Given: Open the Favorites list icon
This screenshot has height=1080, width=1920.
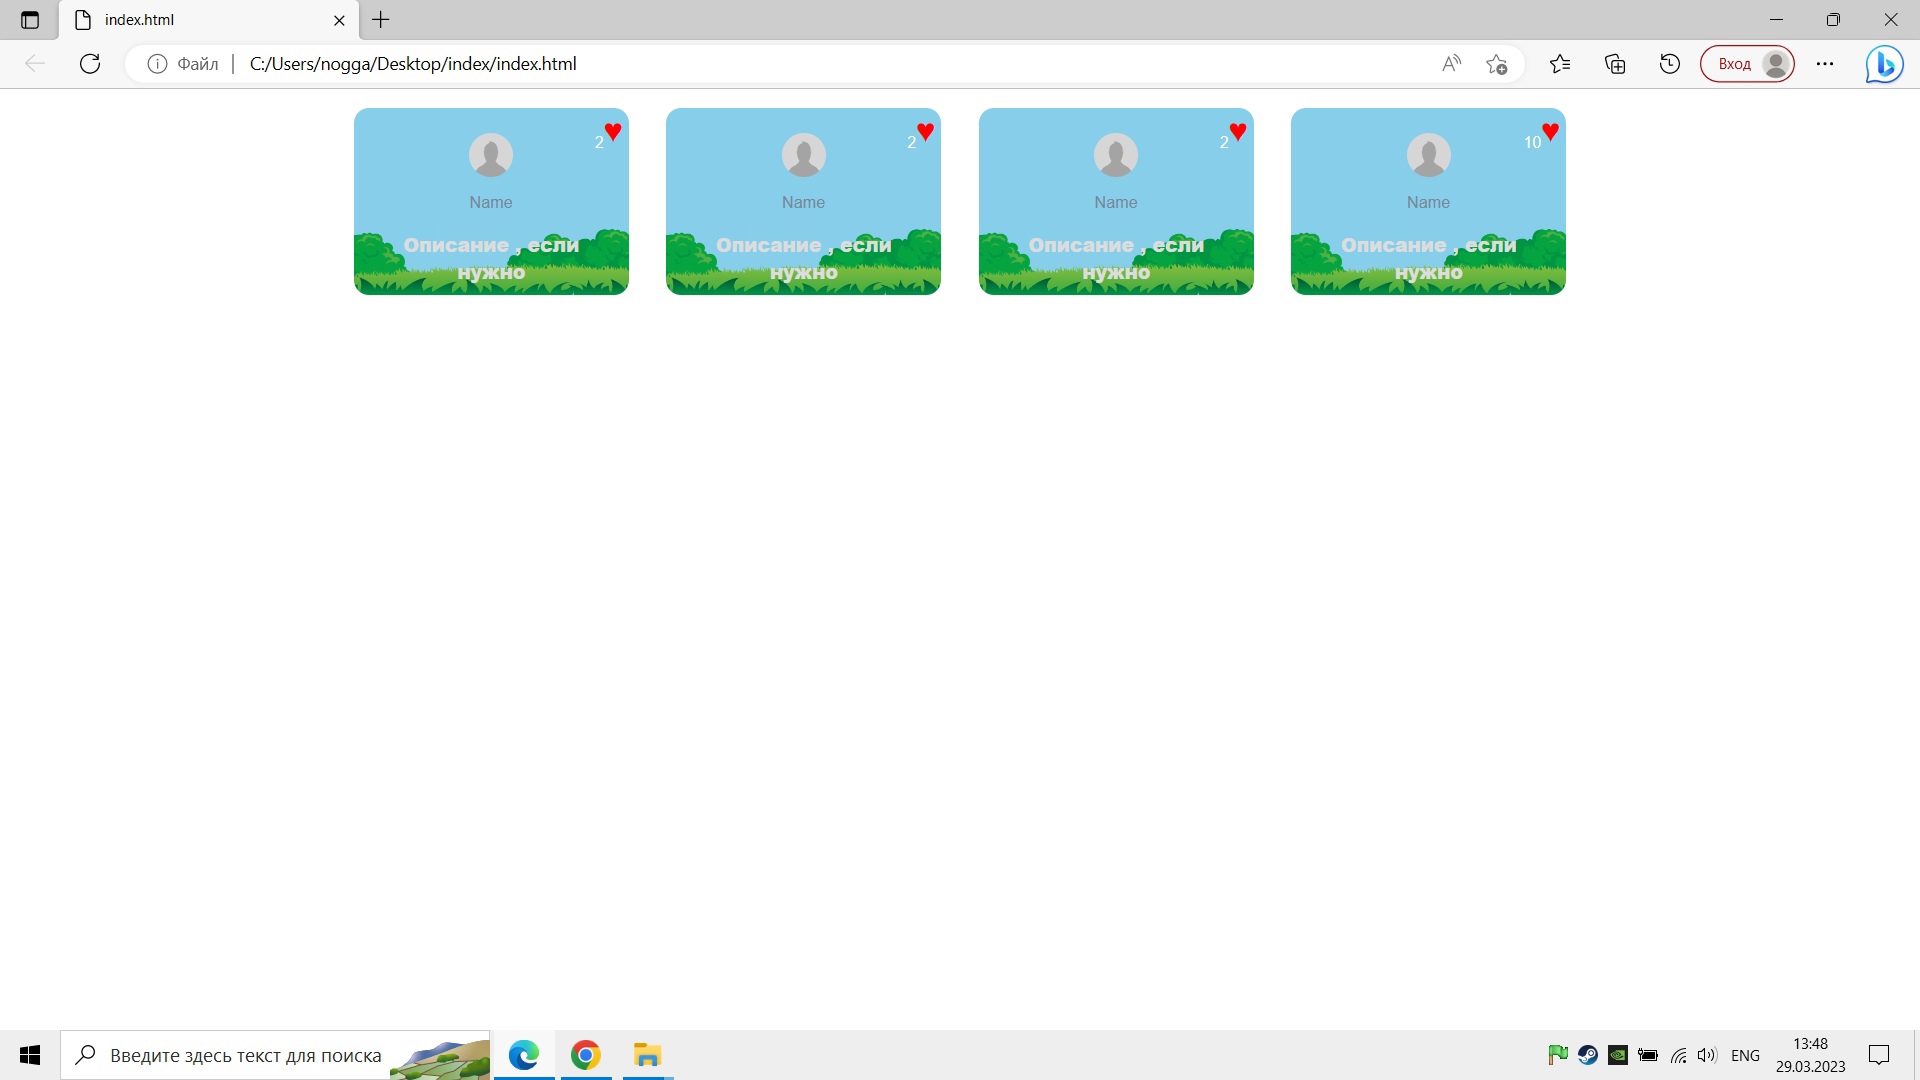Looking at the screenshot, I should [x=1560, y=64].
